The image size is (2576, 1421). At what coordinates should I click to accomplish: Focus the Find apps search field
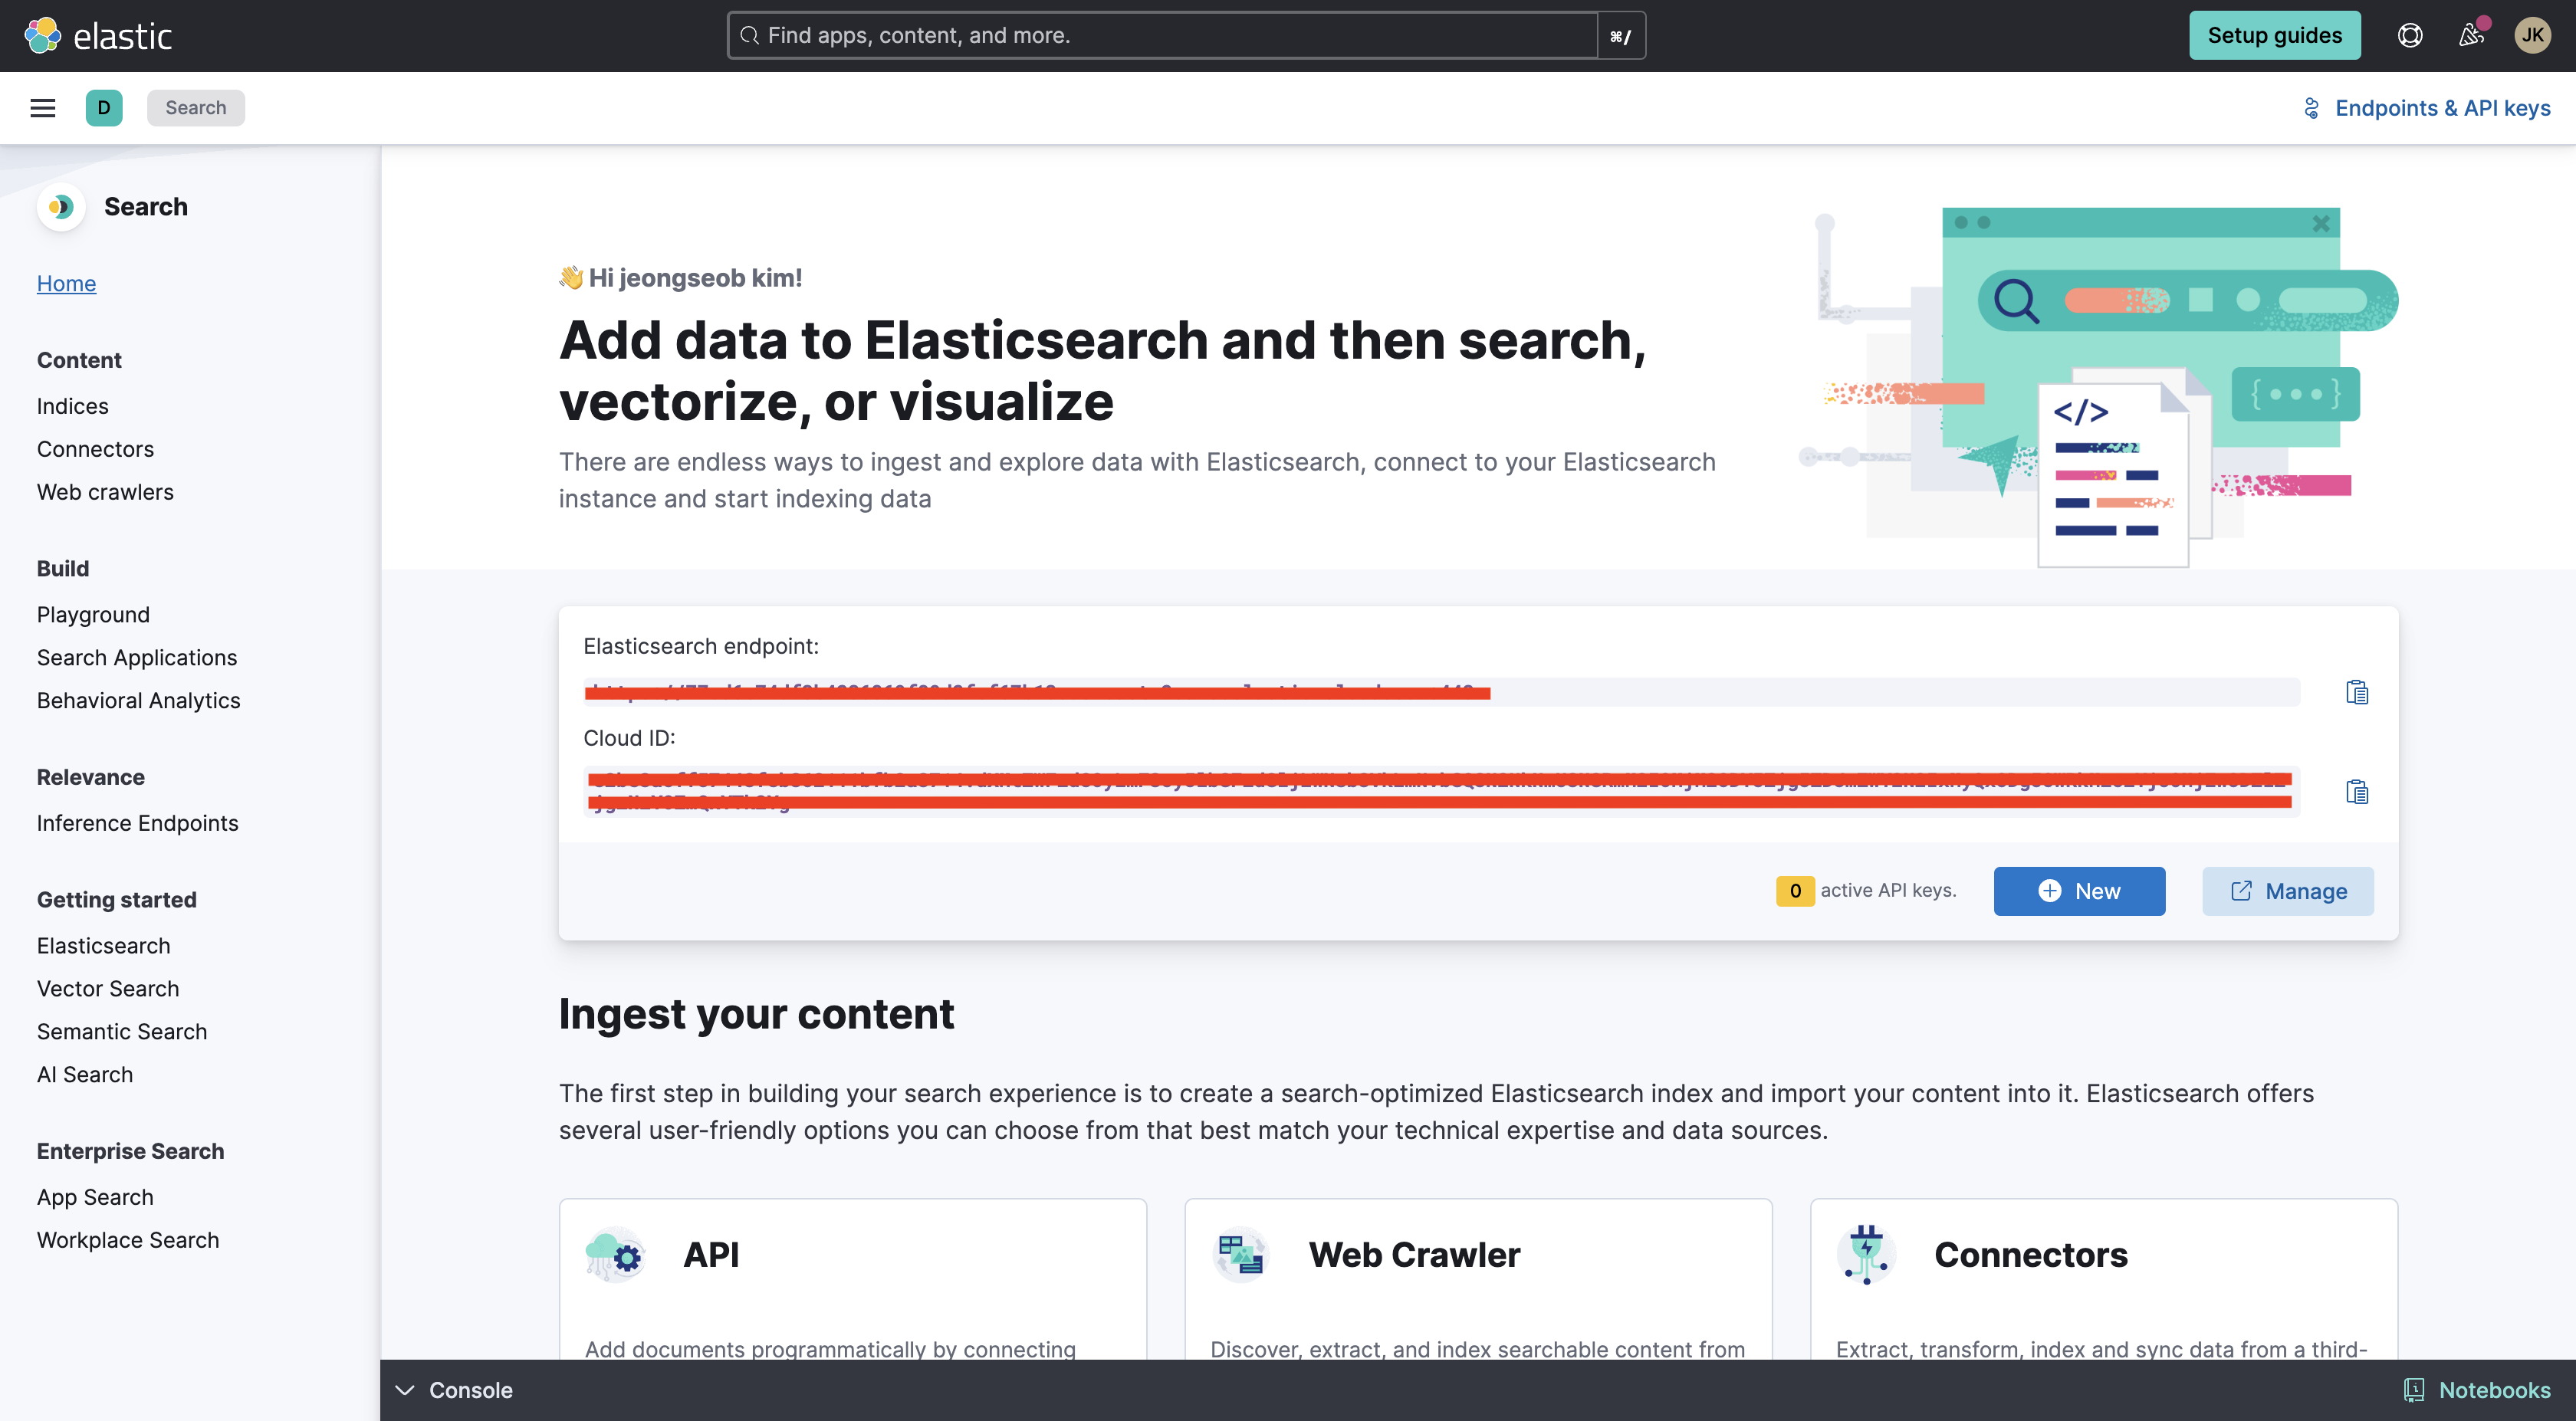[1163, 36]
